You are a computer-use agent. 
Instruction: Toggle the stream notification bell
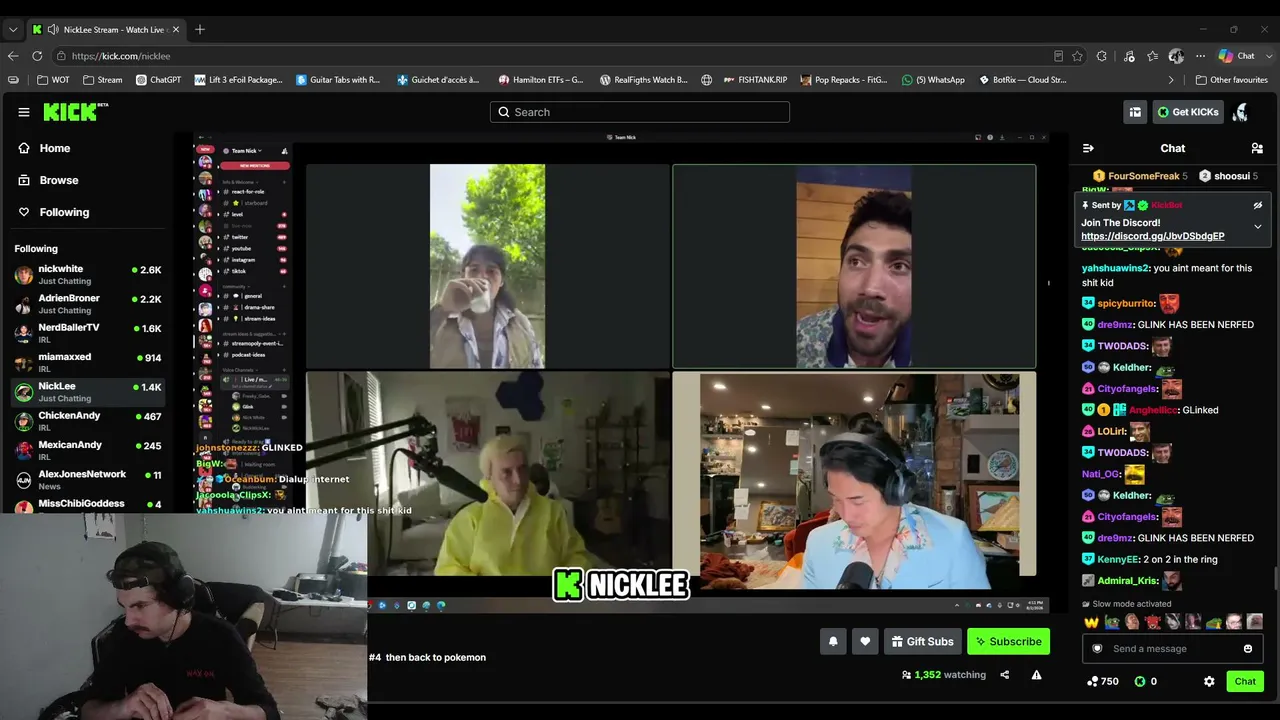pos(833,642)
